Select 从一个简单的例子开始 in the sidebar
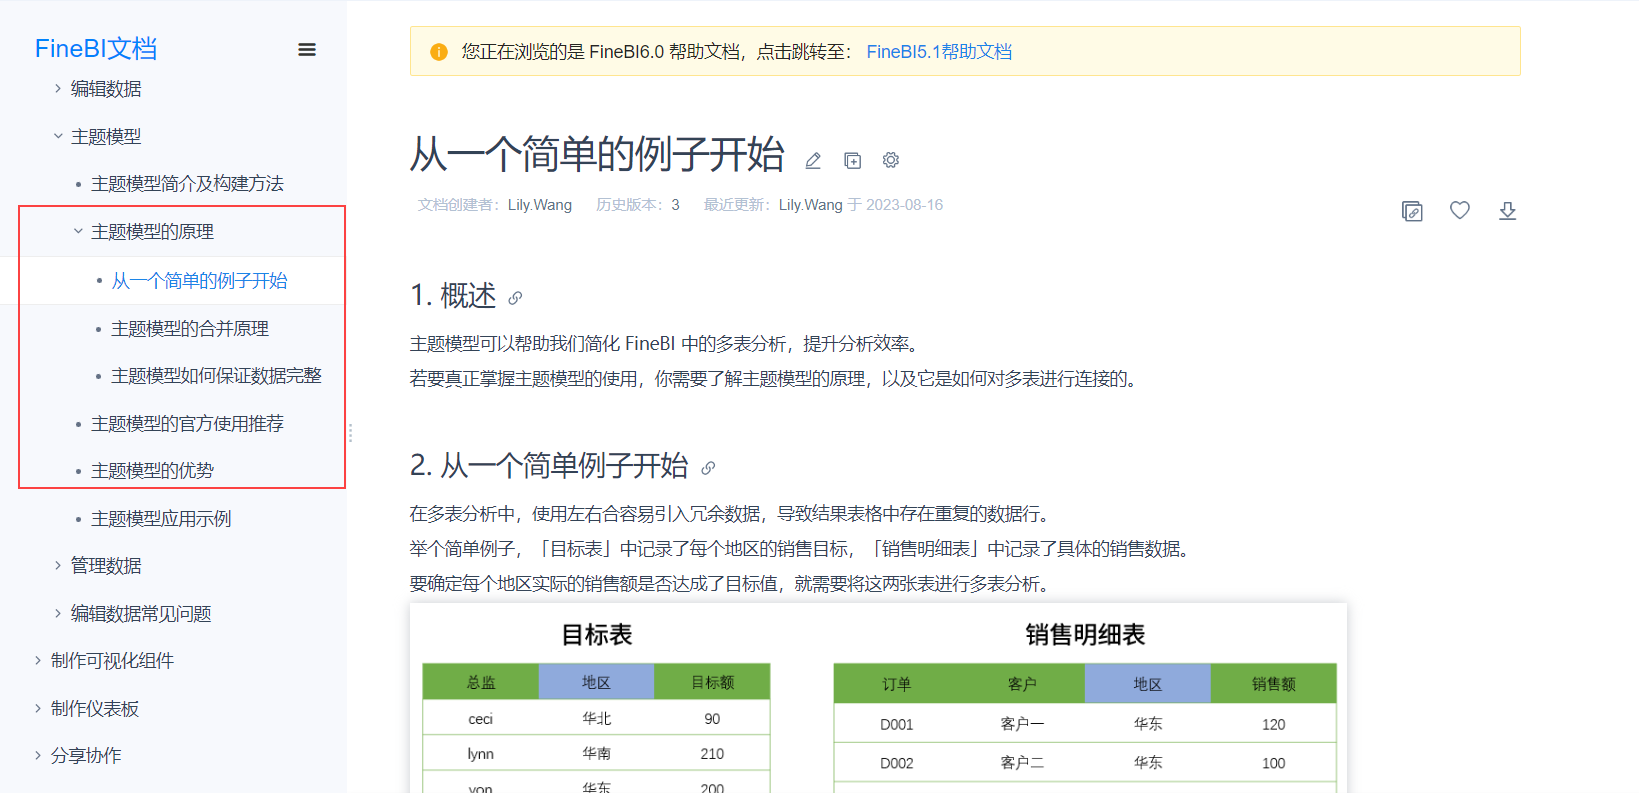This screenshot has height=793, width=1639. point(199,281)
